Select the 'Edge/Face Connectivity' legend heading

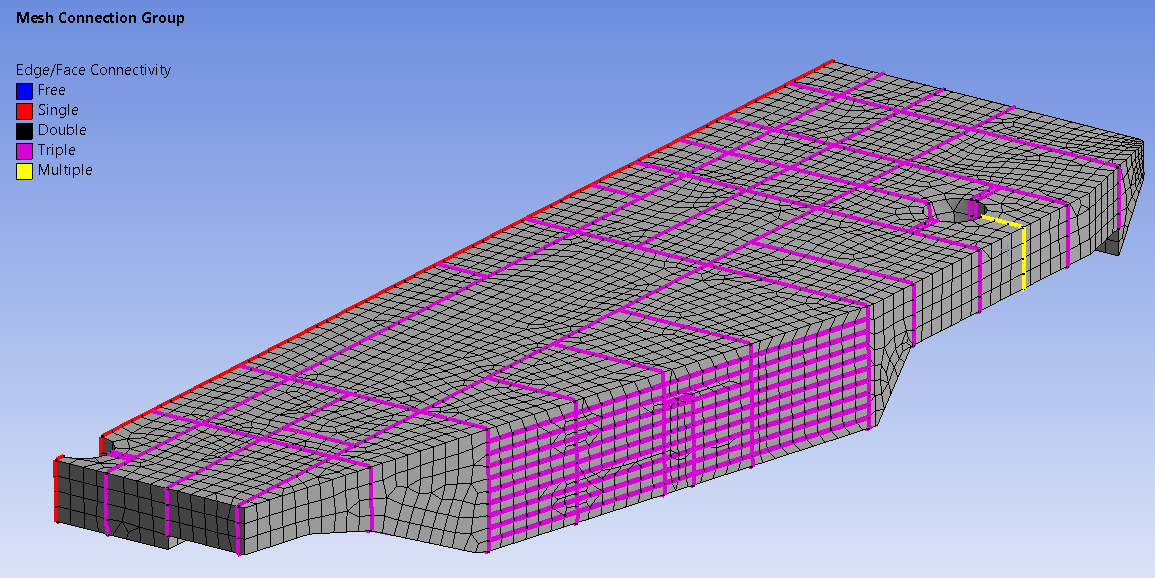(x=94, y=70)
